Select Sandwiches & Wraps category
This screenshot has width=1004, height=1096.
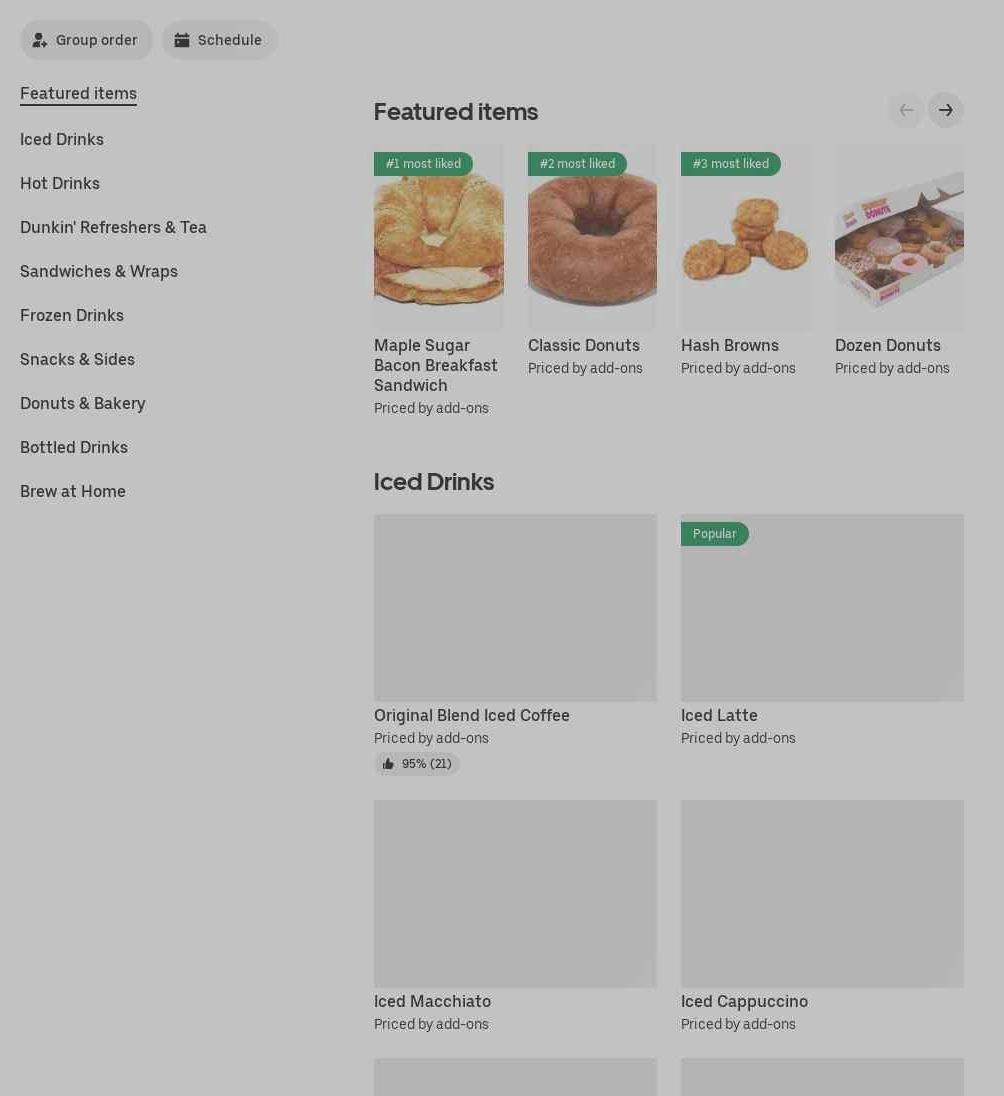pos(99,271)
